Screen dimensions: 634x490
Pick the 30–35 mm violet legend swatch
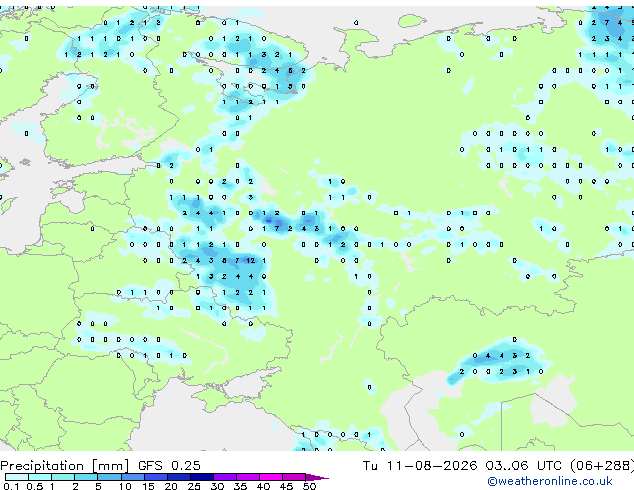pyautogui.click(x=224, y=477)
